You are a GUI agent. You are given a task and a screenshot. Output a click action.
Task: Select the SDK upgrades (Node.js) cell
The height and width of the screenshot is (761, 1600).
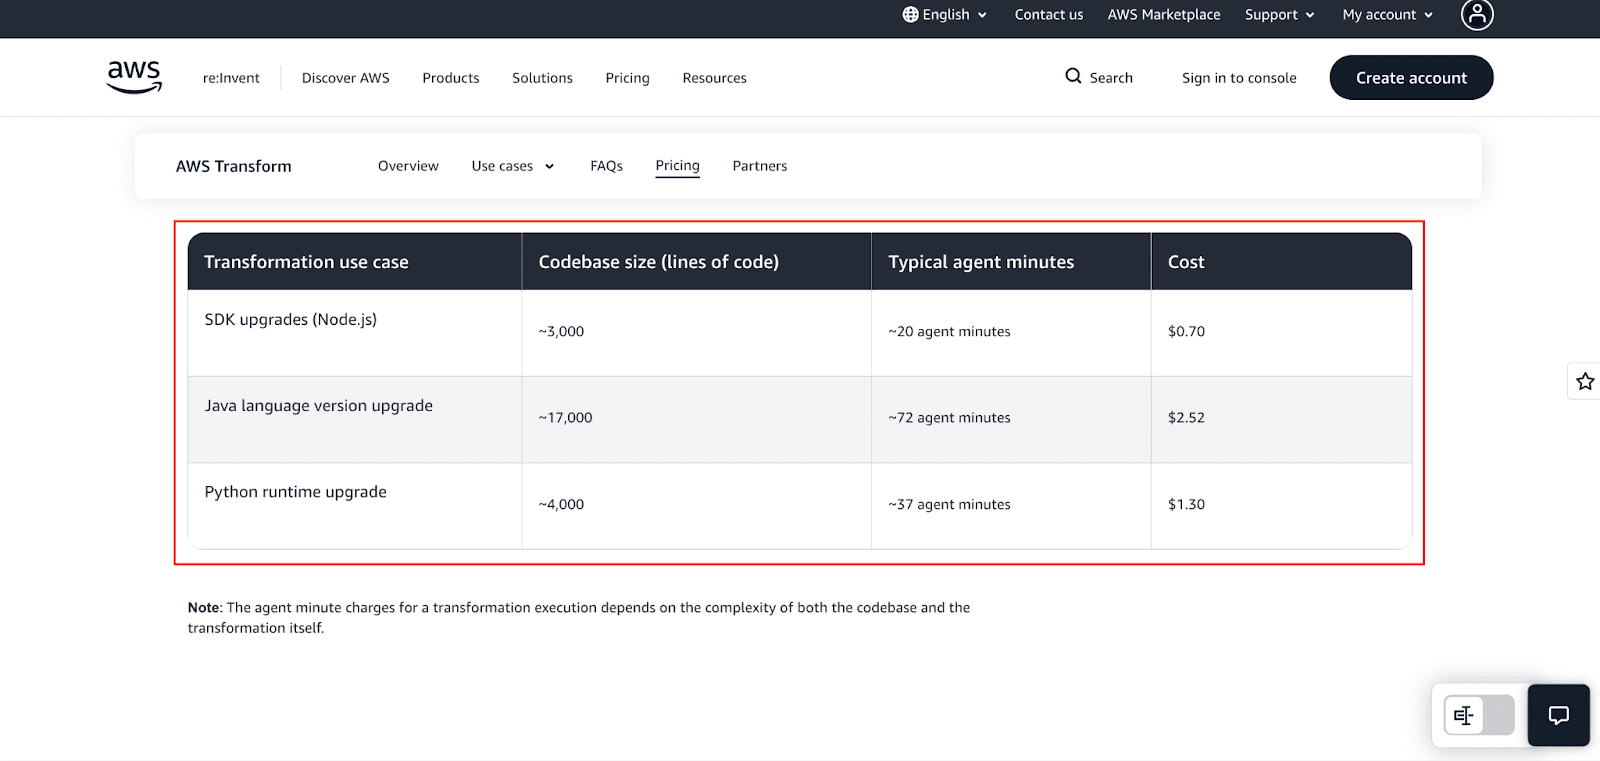pyautogui.click(x=355, y=333)
